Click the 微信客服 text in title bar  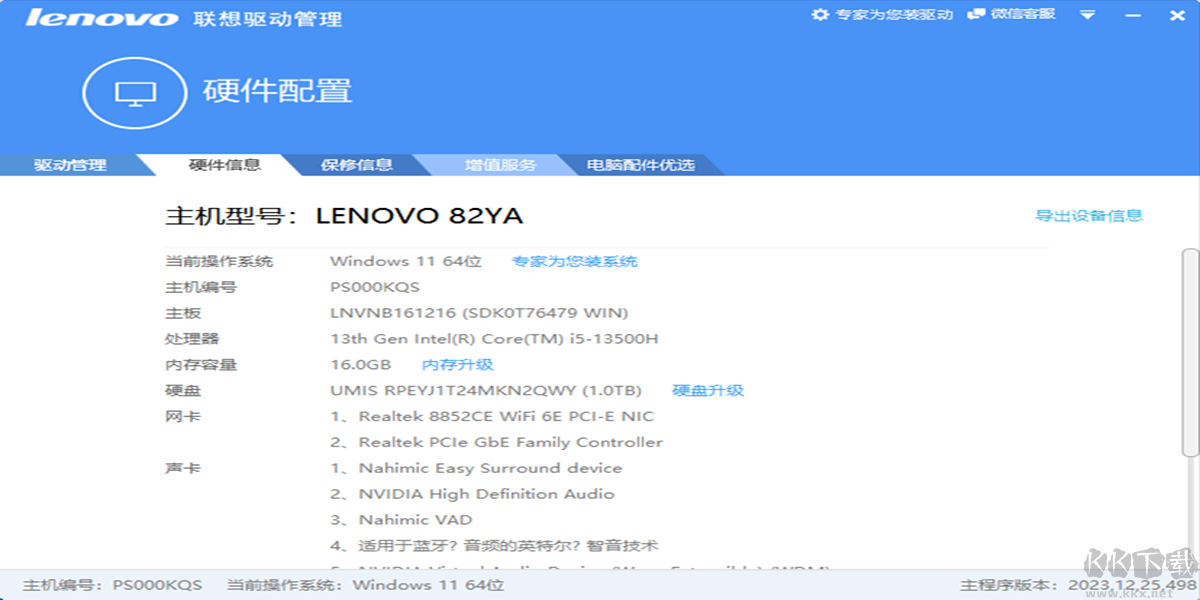click(1023, 14)
